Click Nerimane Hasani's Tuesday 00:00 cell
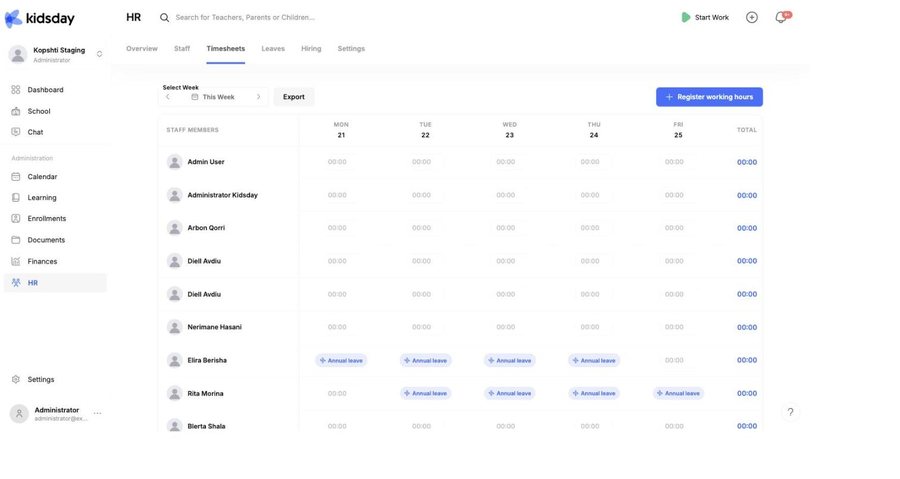900x479 pixels. pyautogui.click(x=421, y=327)
